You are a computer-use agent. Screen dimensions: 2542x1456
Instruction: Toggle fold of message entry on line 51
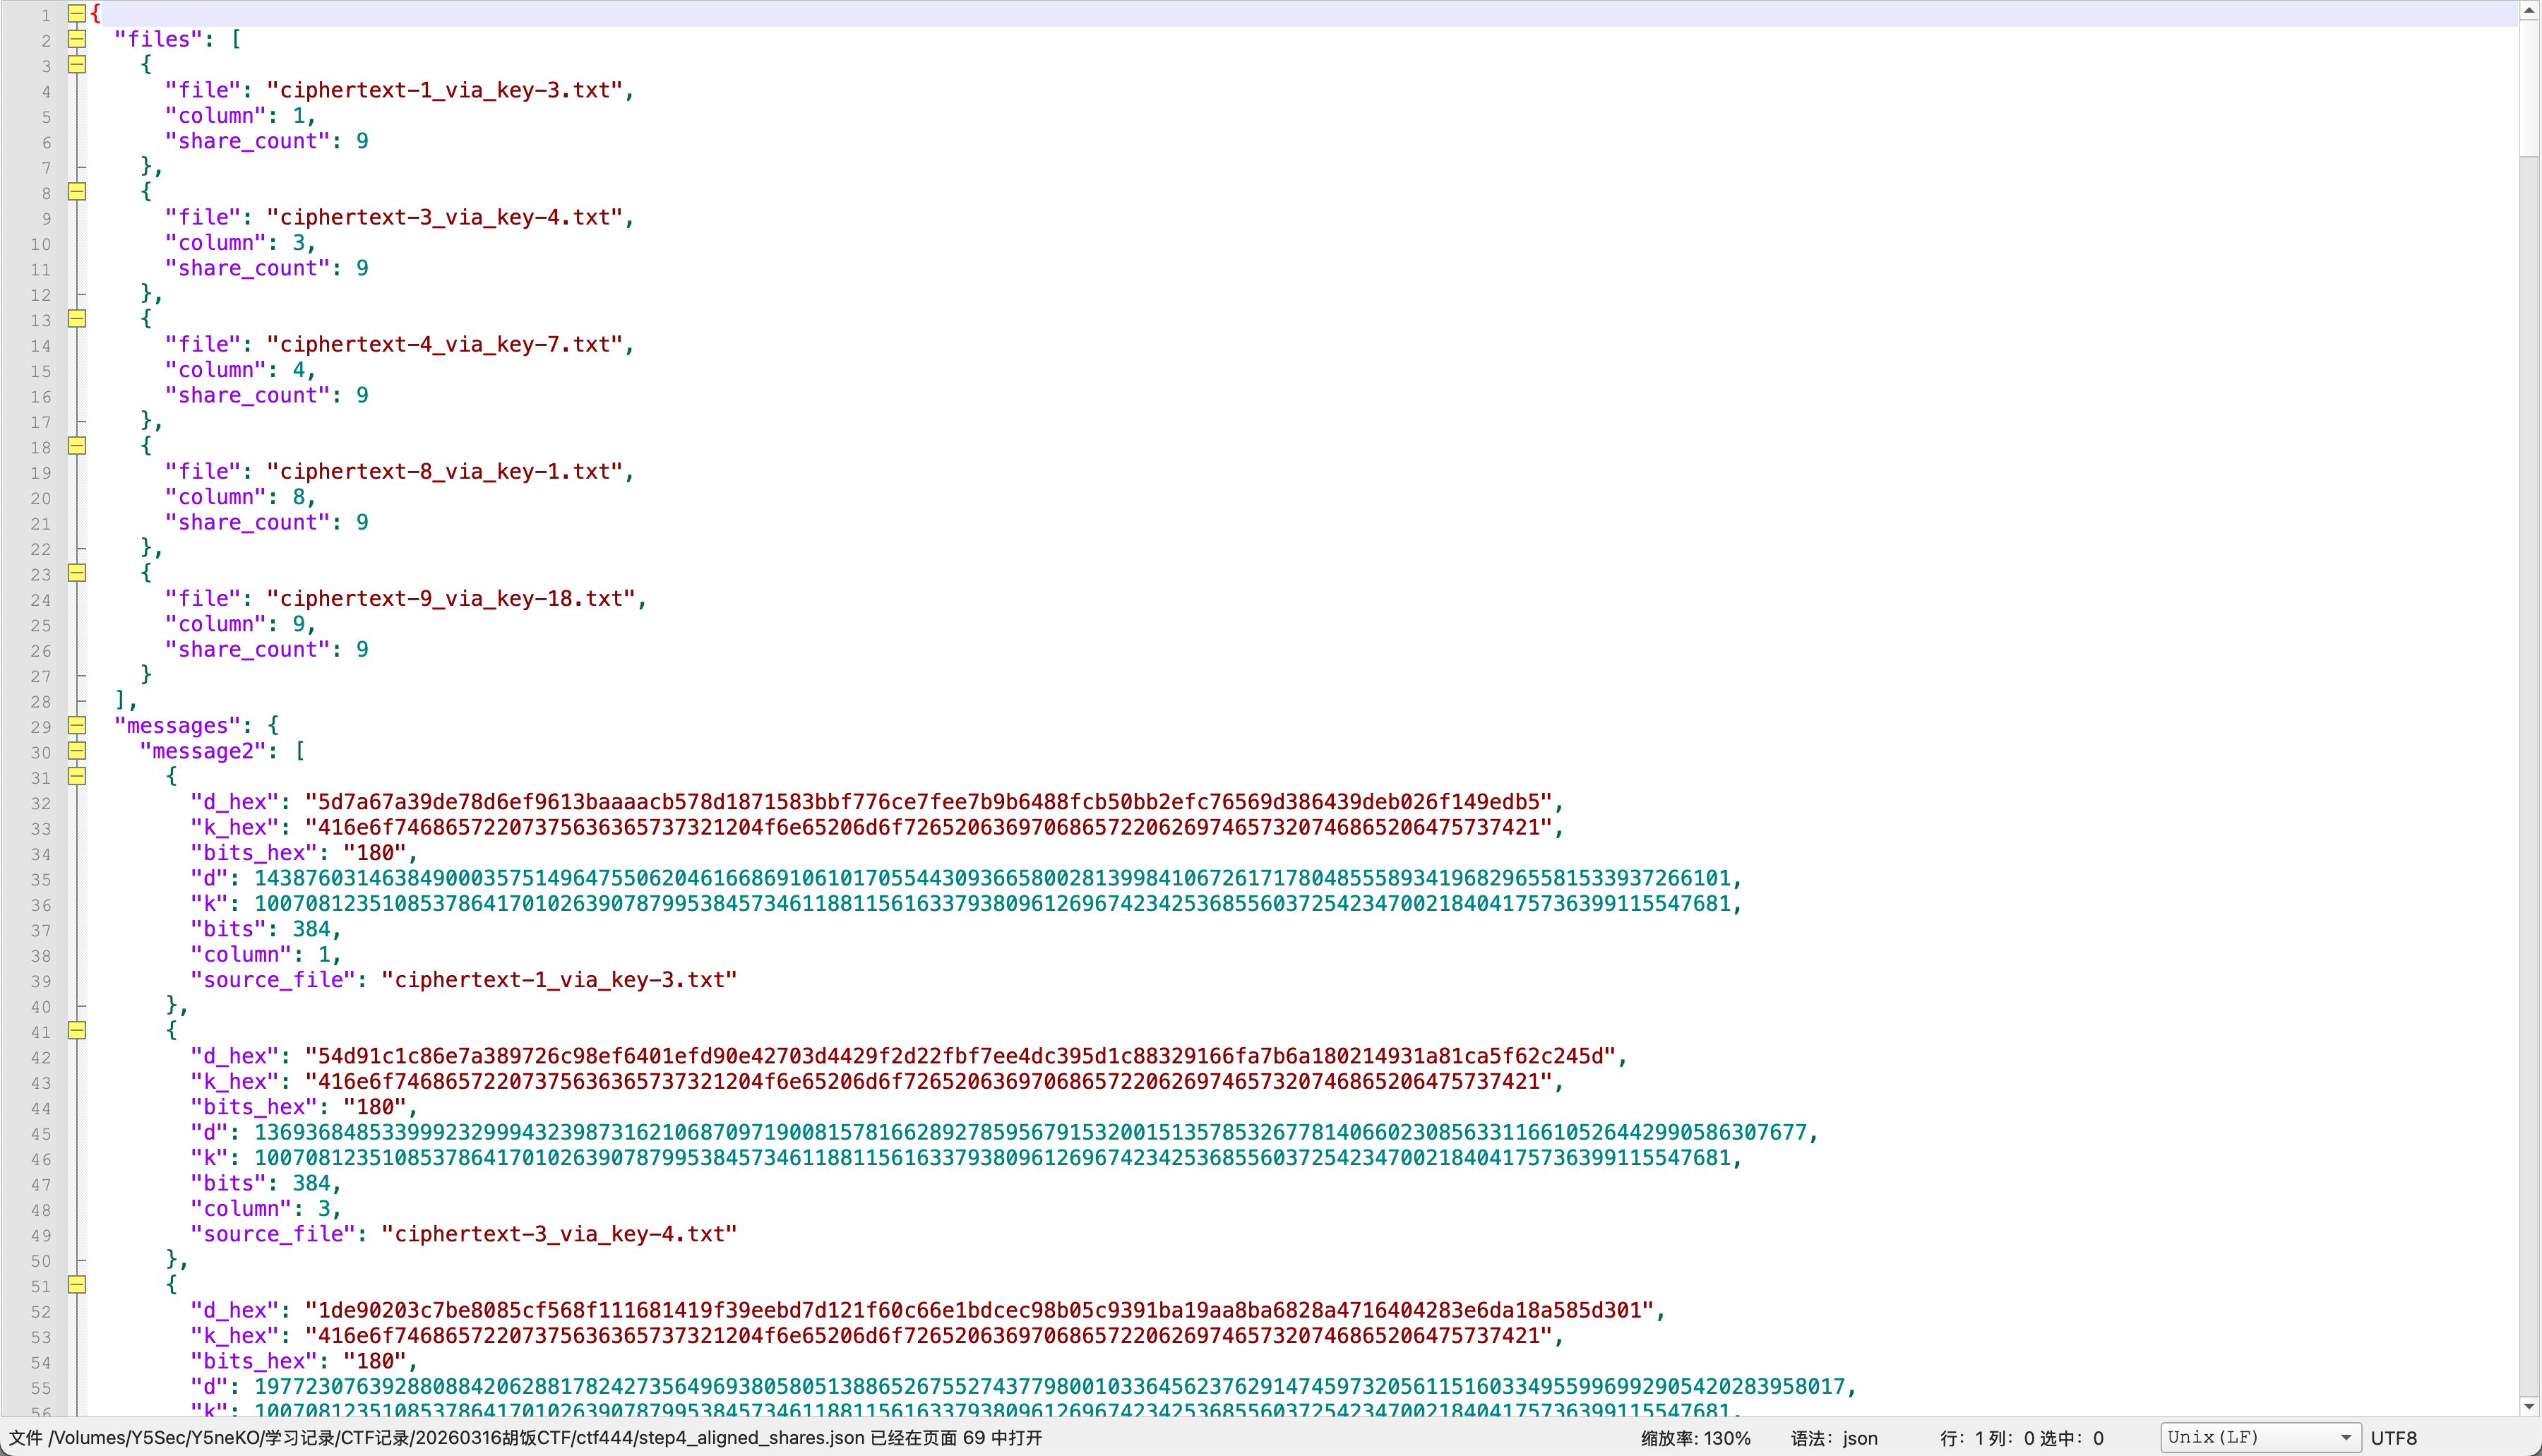(77, 1285)
